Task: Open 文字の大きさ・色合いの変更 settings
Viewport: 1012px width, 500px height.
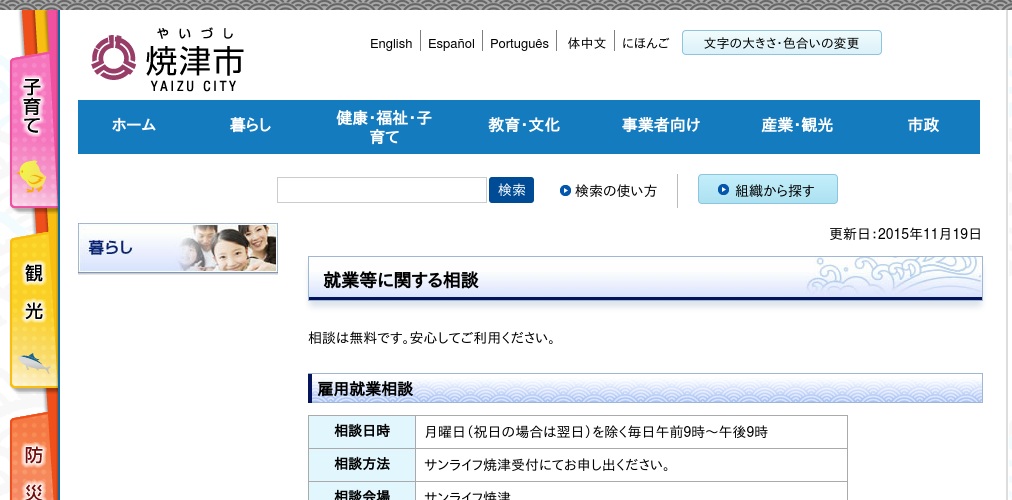Action: [x=781, y=43]
